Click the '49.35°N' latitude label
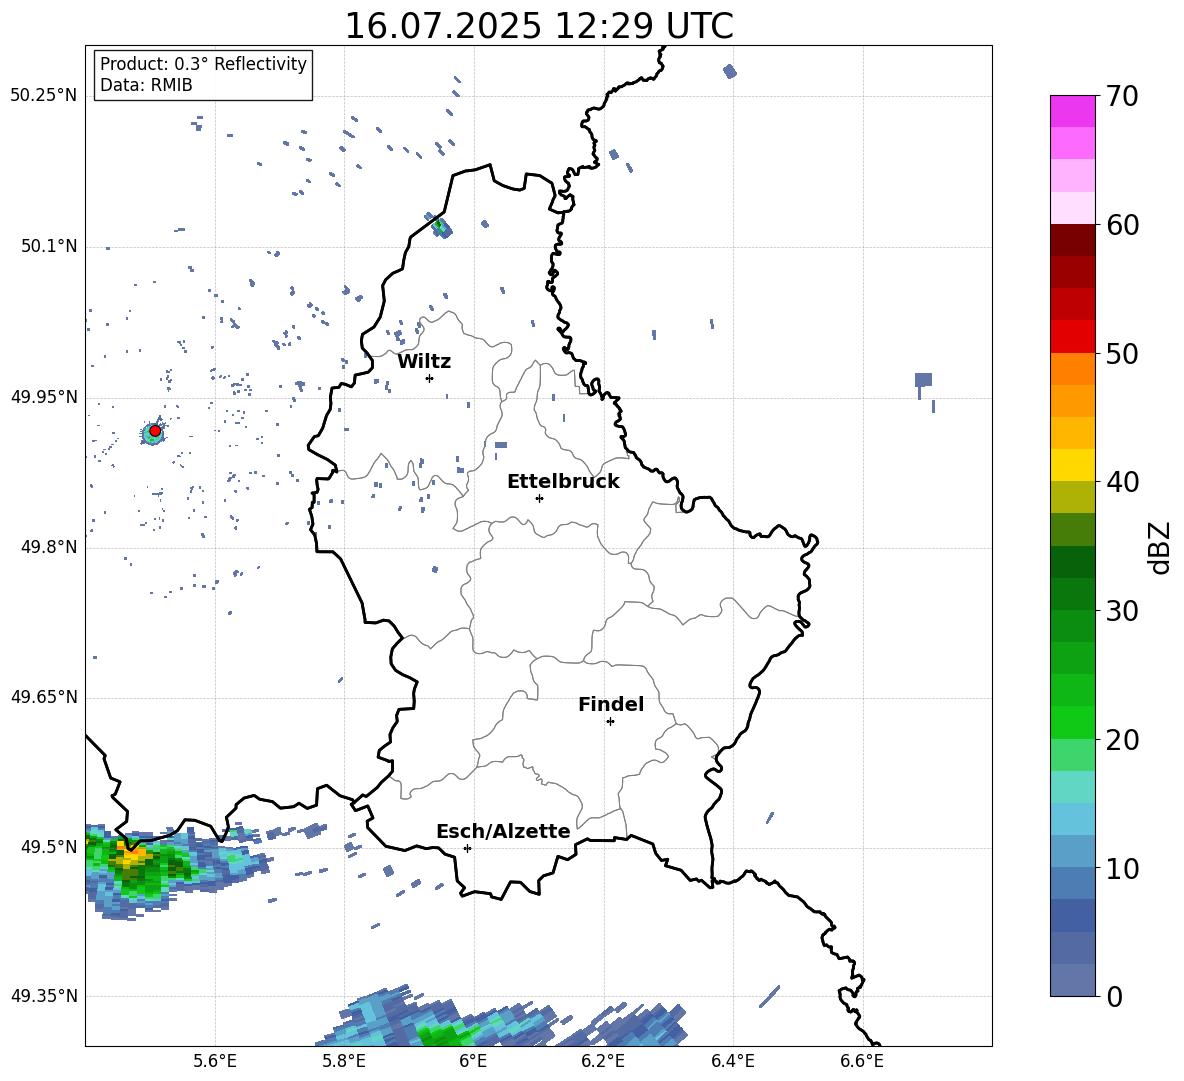Viewport: 1184px width, 1081px height. click(44, 996)
